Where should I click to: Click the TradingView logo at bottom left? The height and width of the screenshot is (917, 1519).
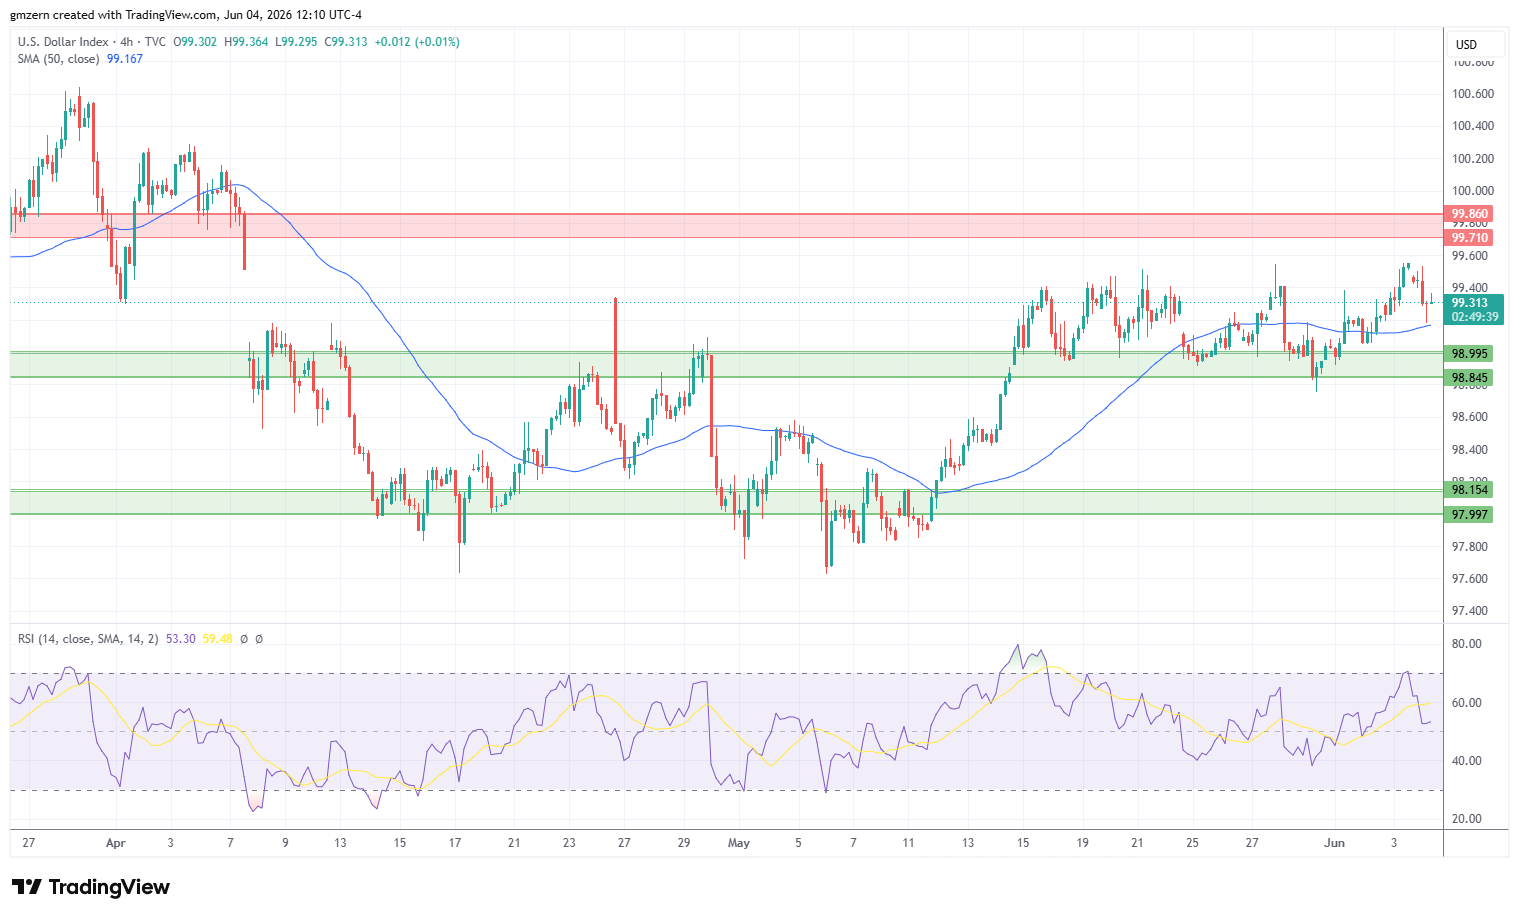tap(91, 887)
